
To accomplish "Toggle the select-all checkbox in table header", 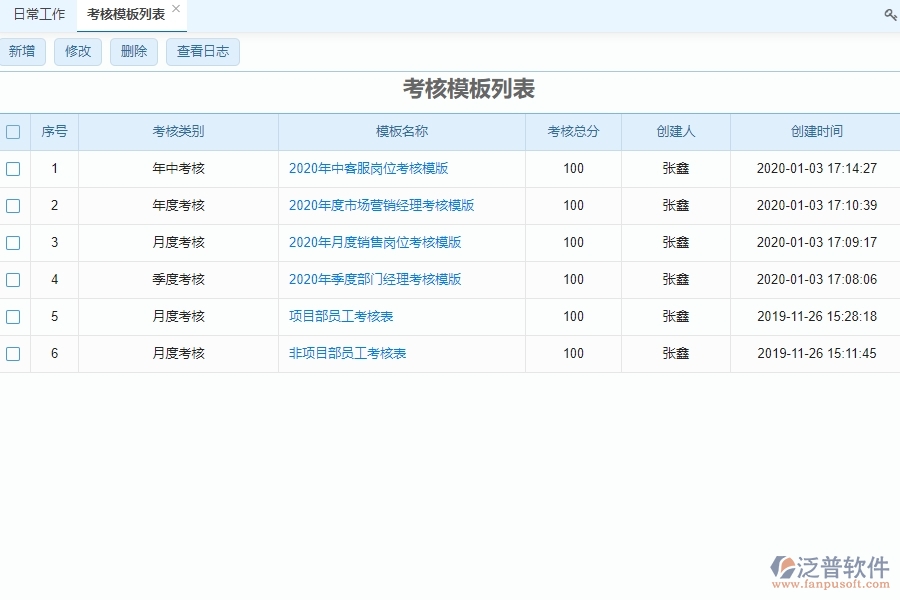I will tap(14, 131).
